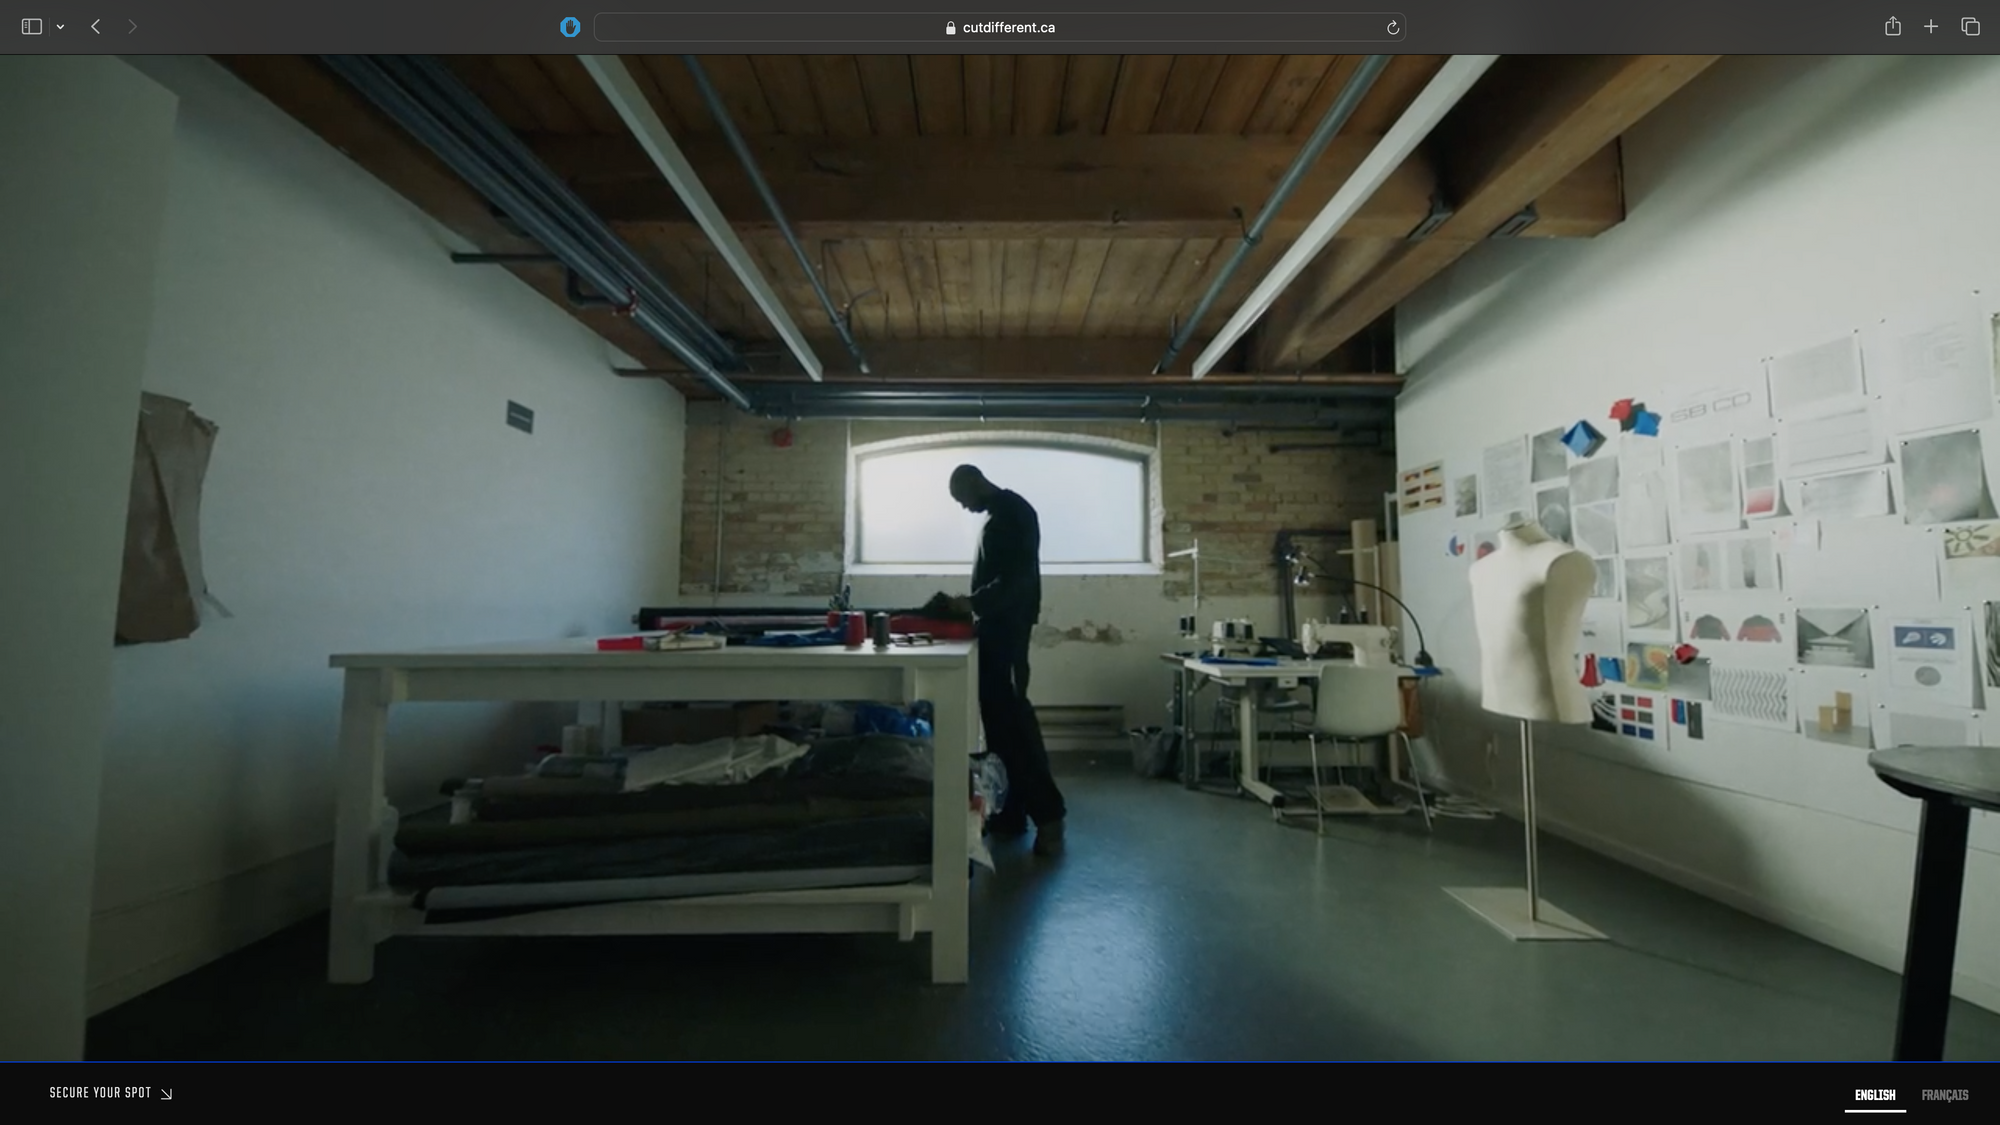Toggle the Safari sidebar
The height and width of the screenshot is (1125, 2000).
31,27
